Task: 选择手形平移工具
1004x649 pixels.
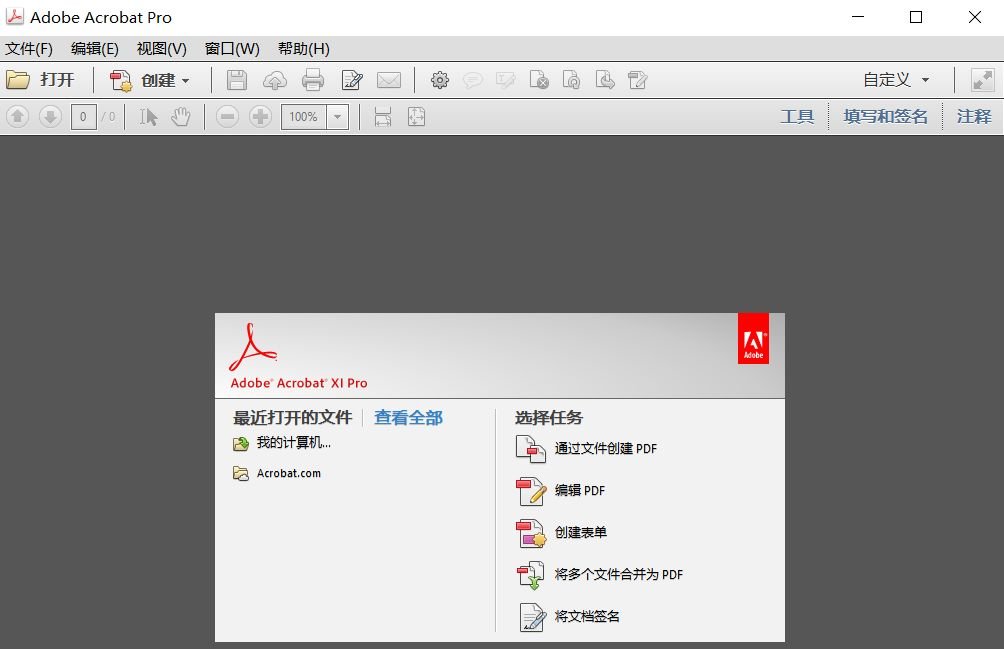Action: coord(181,116)
